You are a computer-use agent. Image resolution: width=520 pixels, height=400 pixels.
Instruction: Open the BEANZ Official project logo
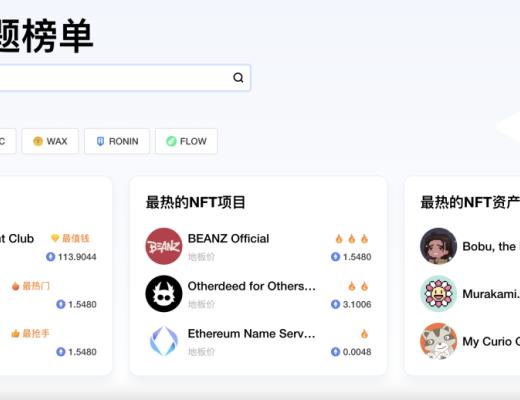[164, 246]
